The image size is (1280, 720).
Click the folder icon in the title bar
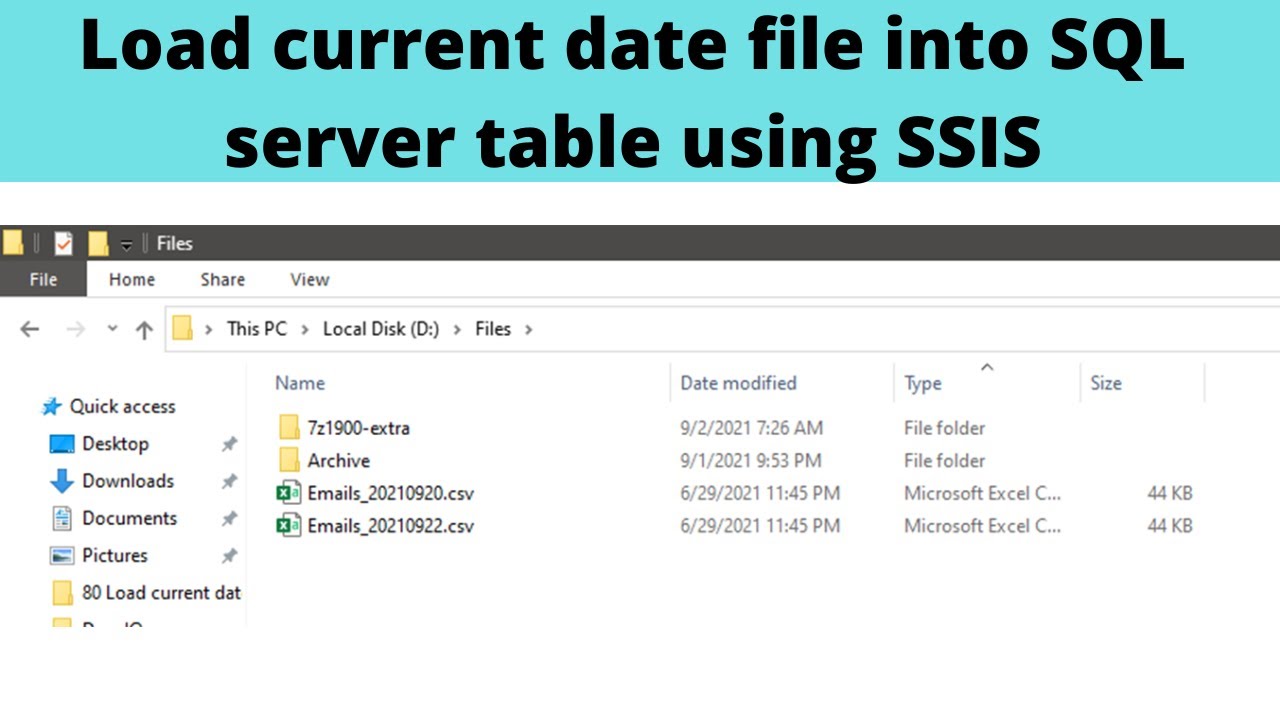click(12, 243)
